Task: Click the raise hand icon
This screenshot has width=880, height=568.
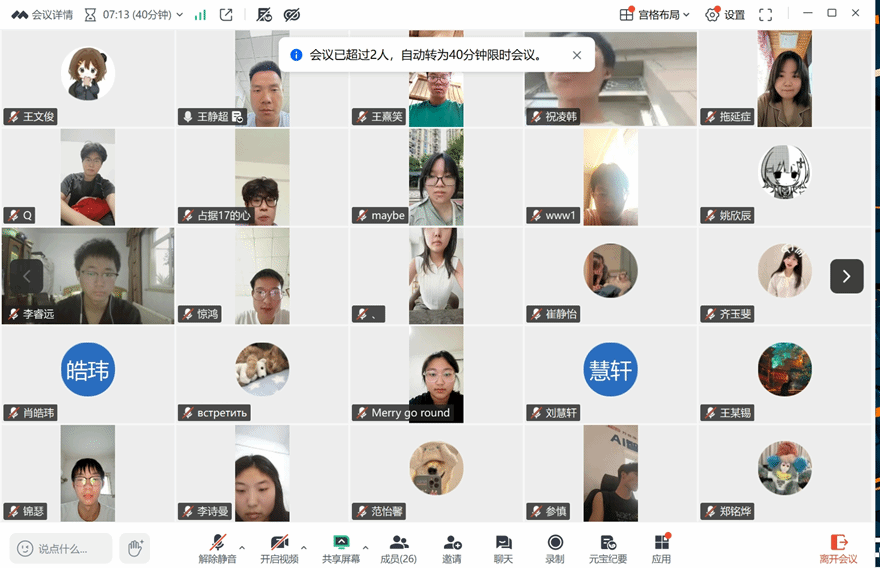Action: pyautogui.click(x=135, y=548)
